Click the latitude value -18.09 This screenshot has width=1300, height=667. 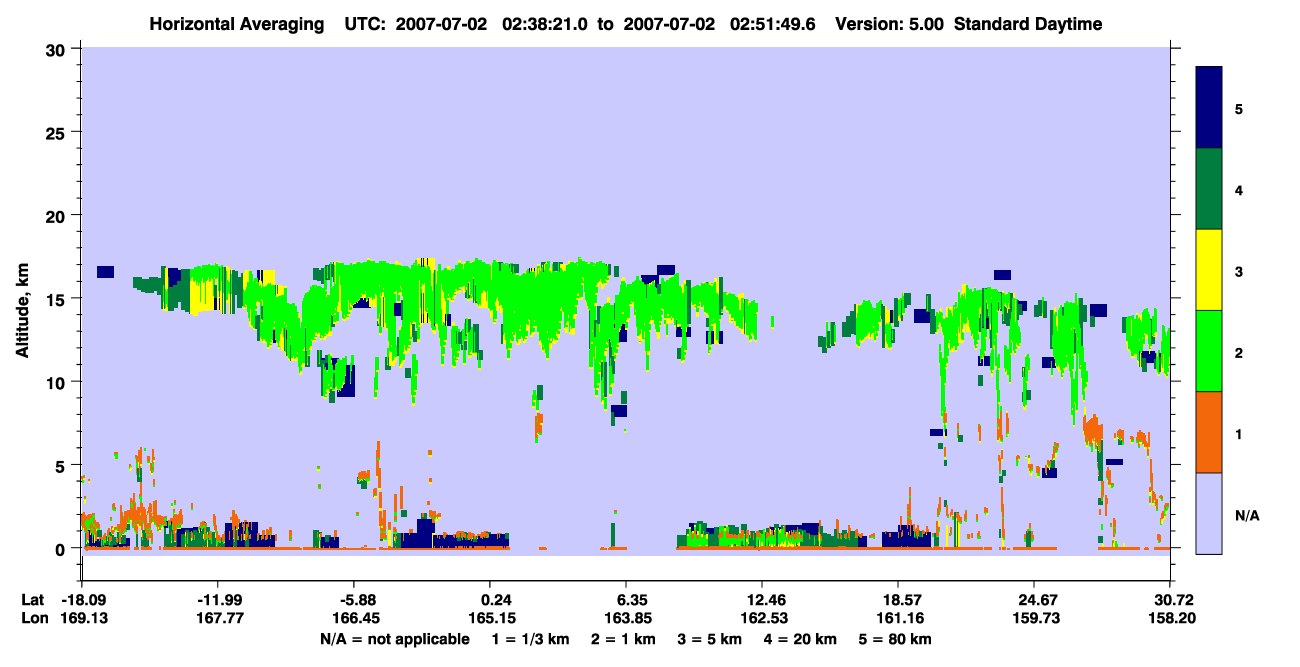point(82,600)
